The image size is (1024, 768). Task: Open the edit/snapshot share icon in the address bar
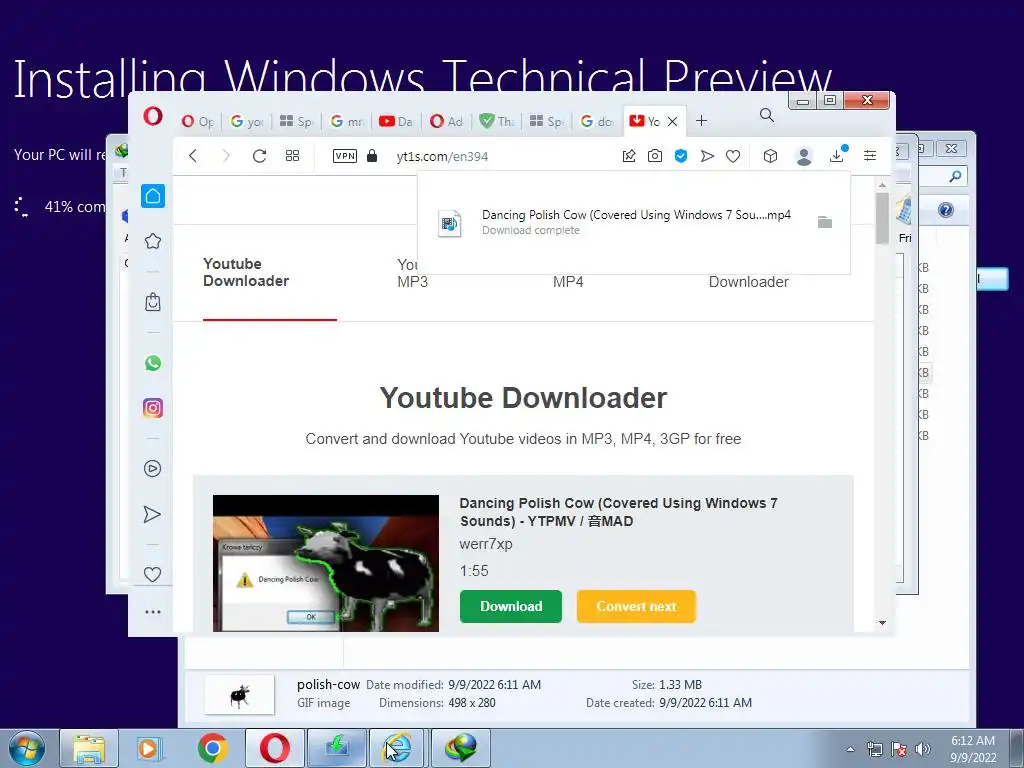coord(629,156)
